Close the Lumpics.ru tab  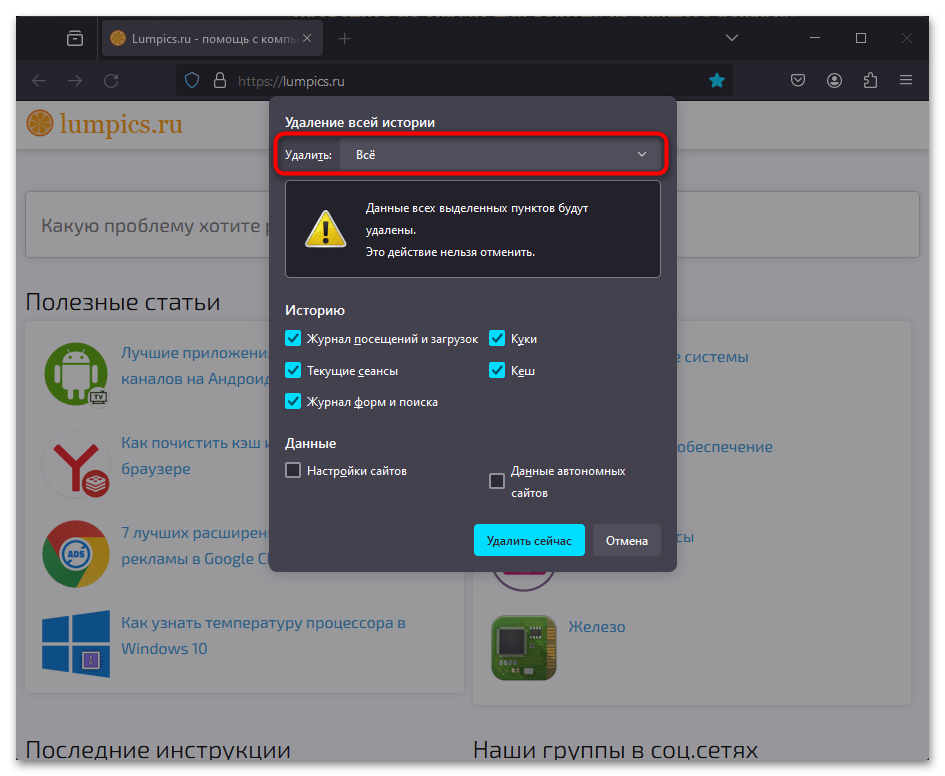307,38
